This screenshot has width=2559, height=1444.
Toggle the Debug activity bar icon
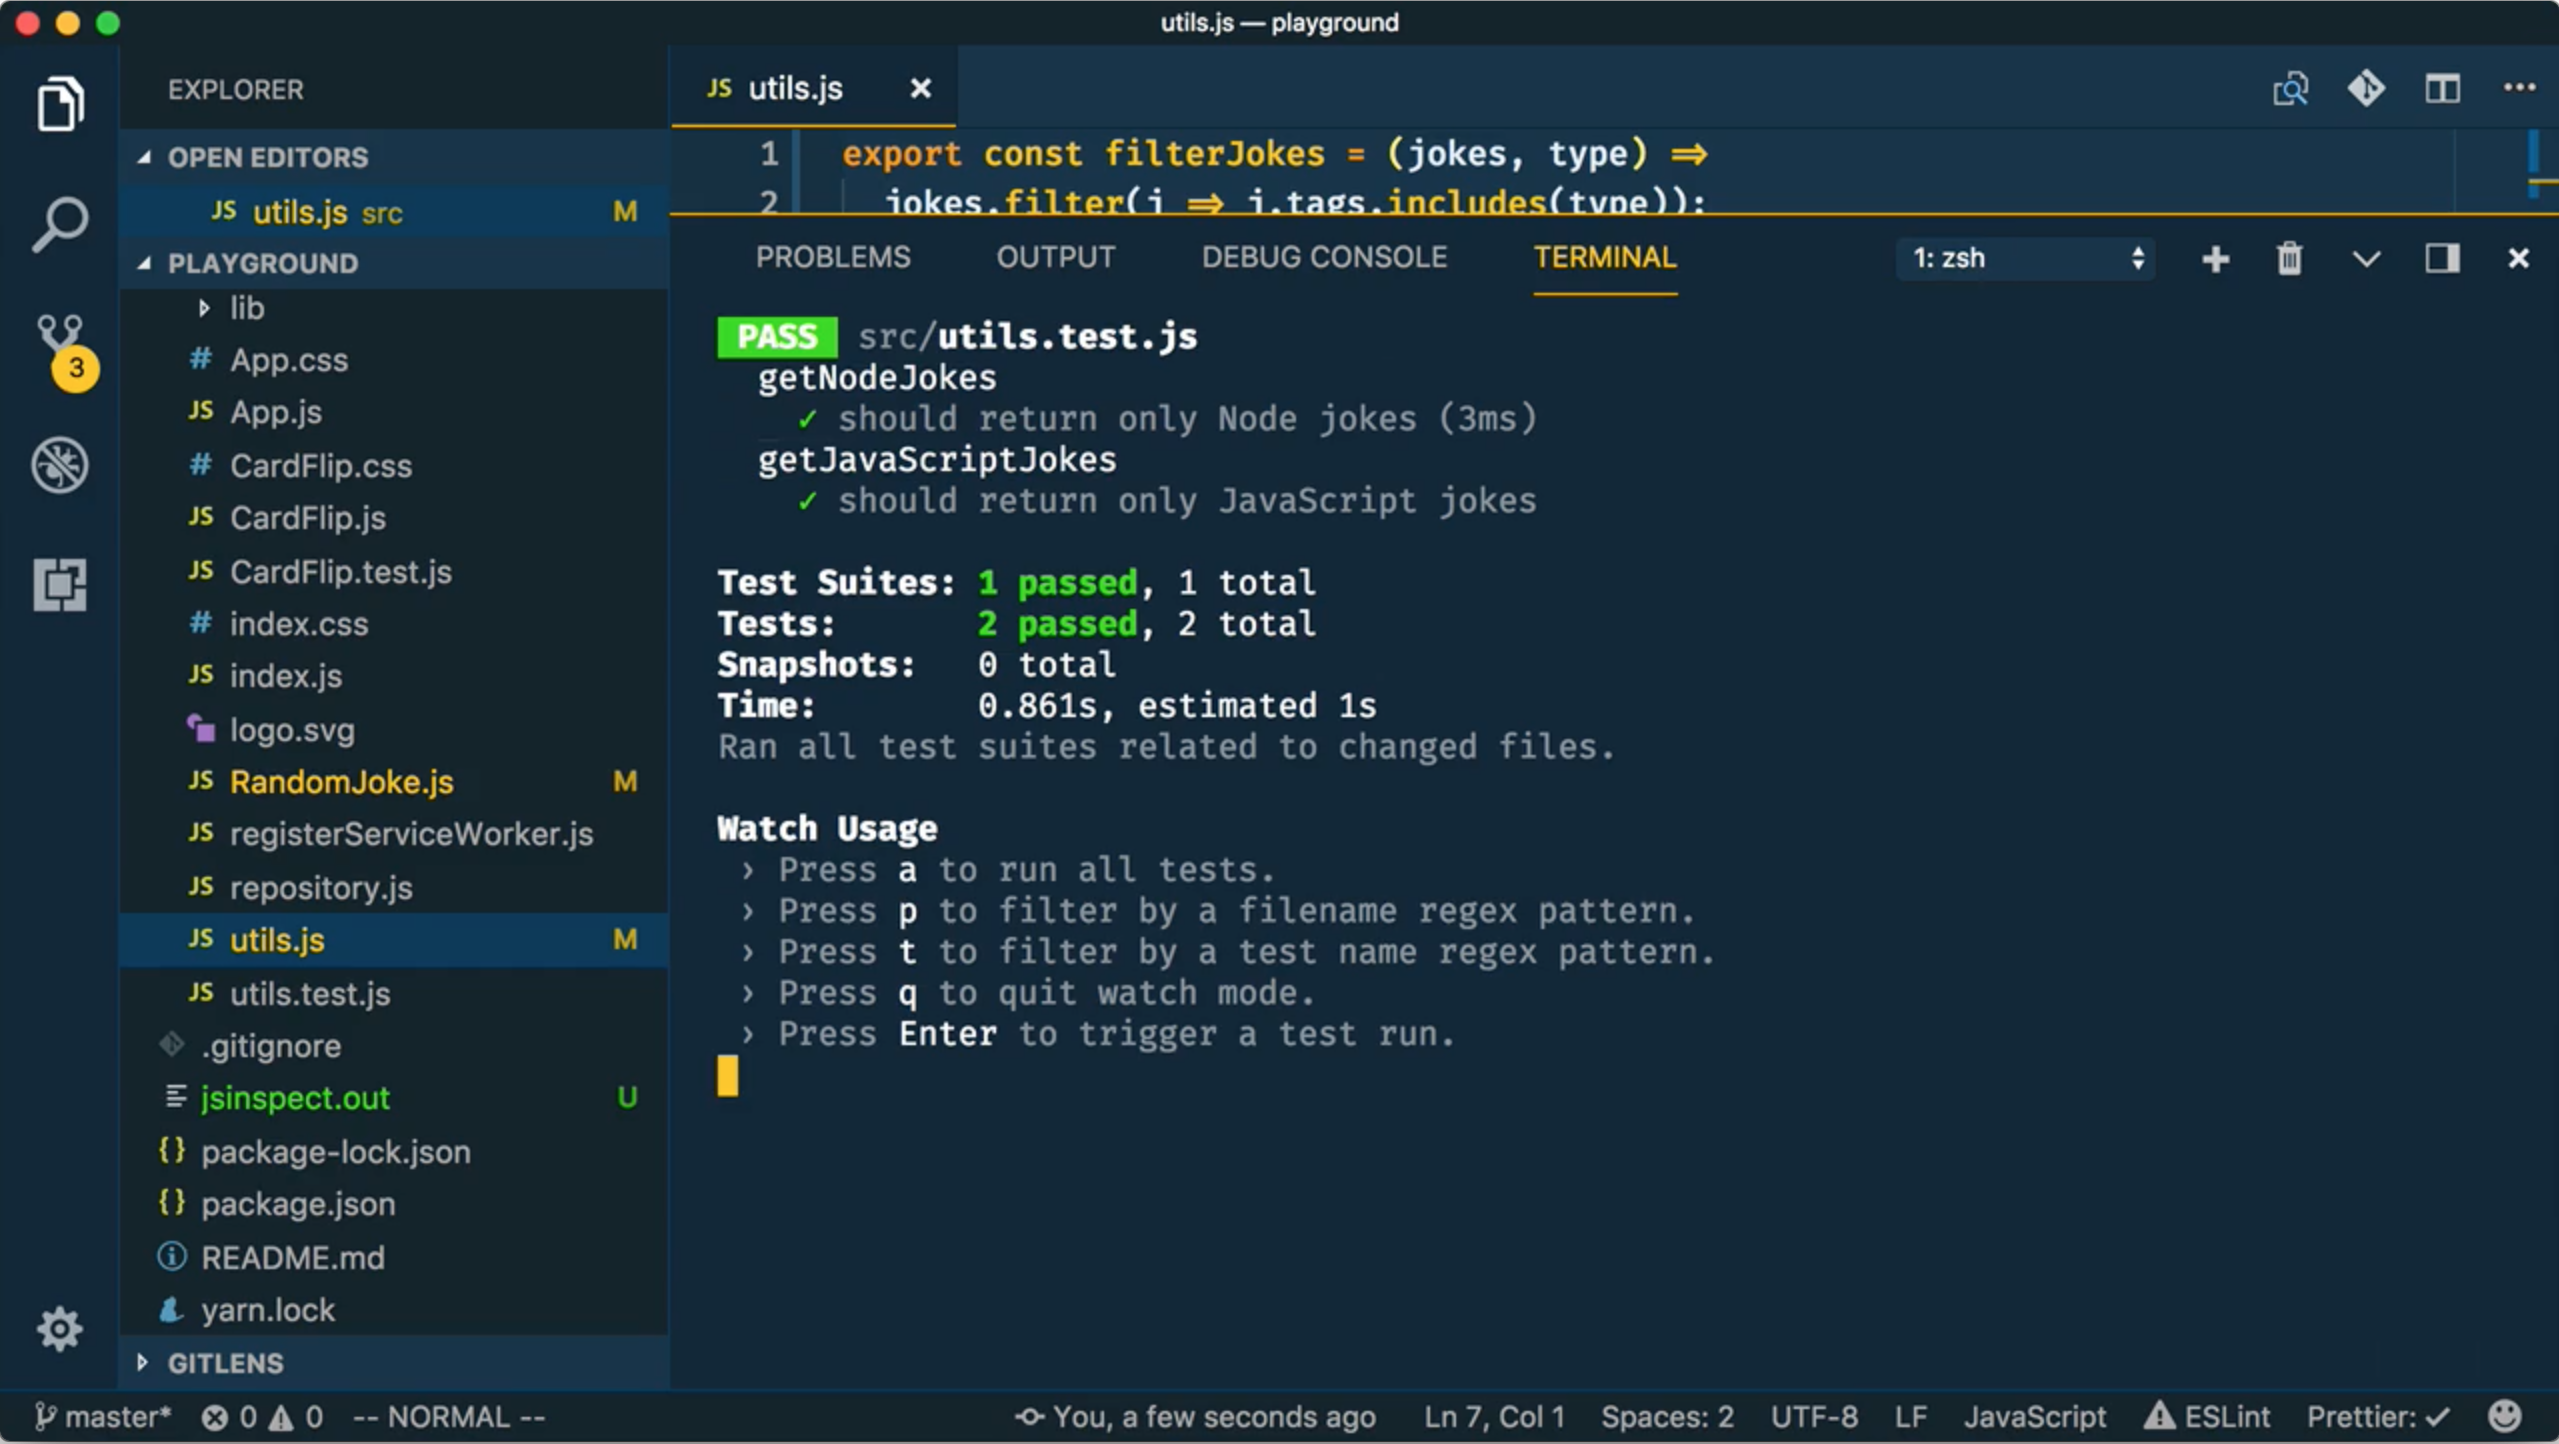point(60,465)
